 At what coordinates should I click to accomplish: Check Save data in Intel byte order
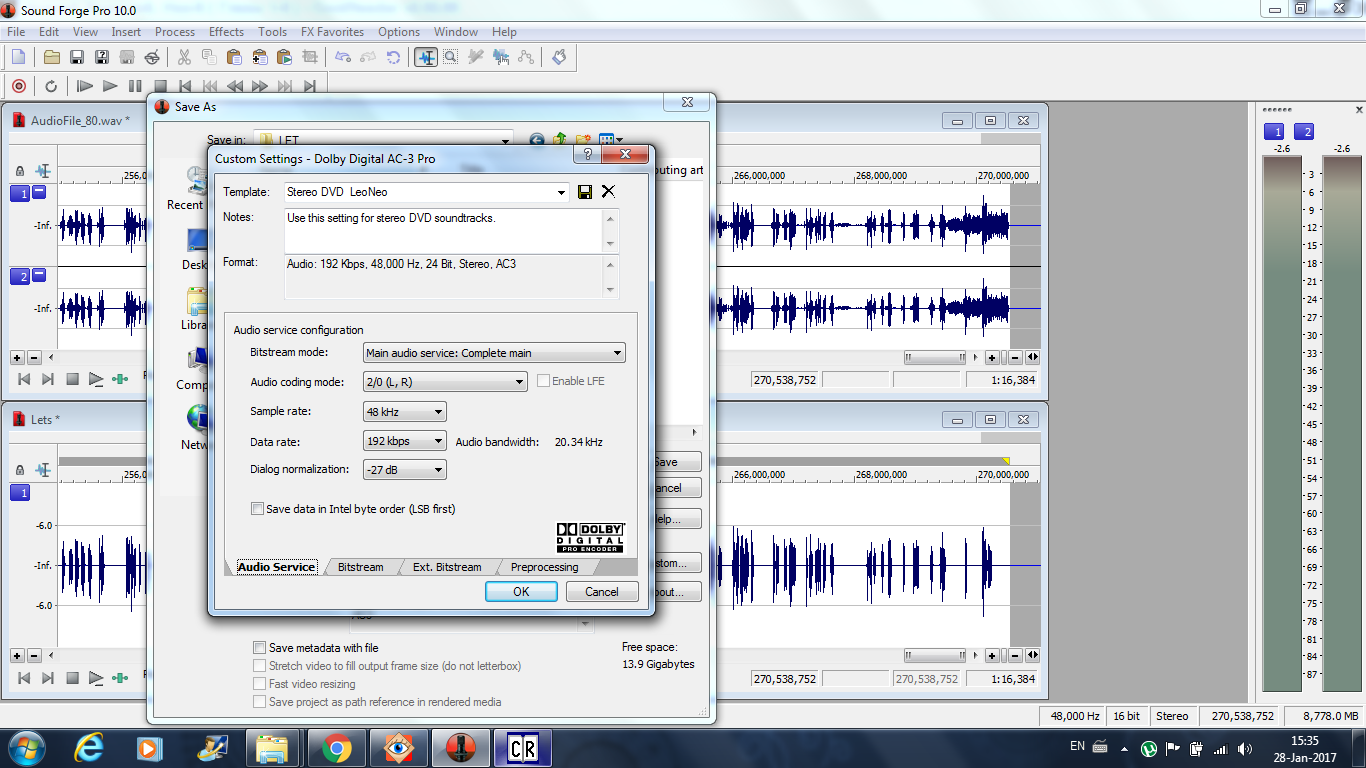(258, 509)
